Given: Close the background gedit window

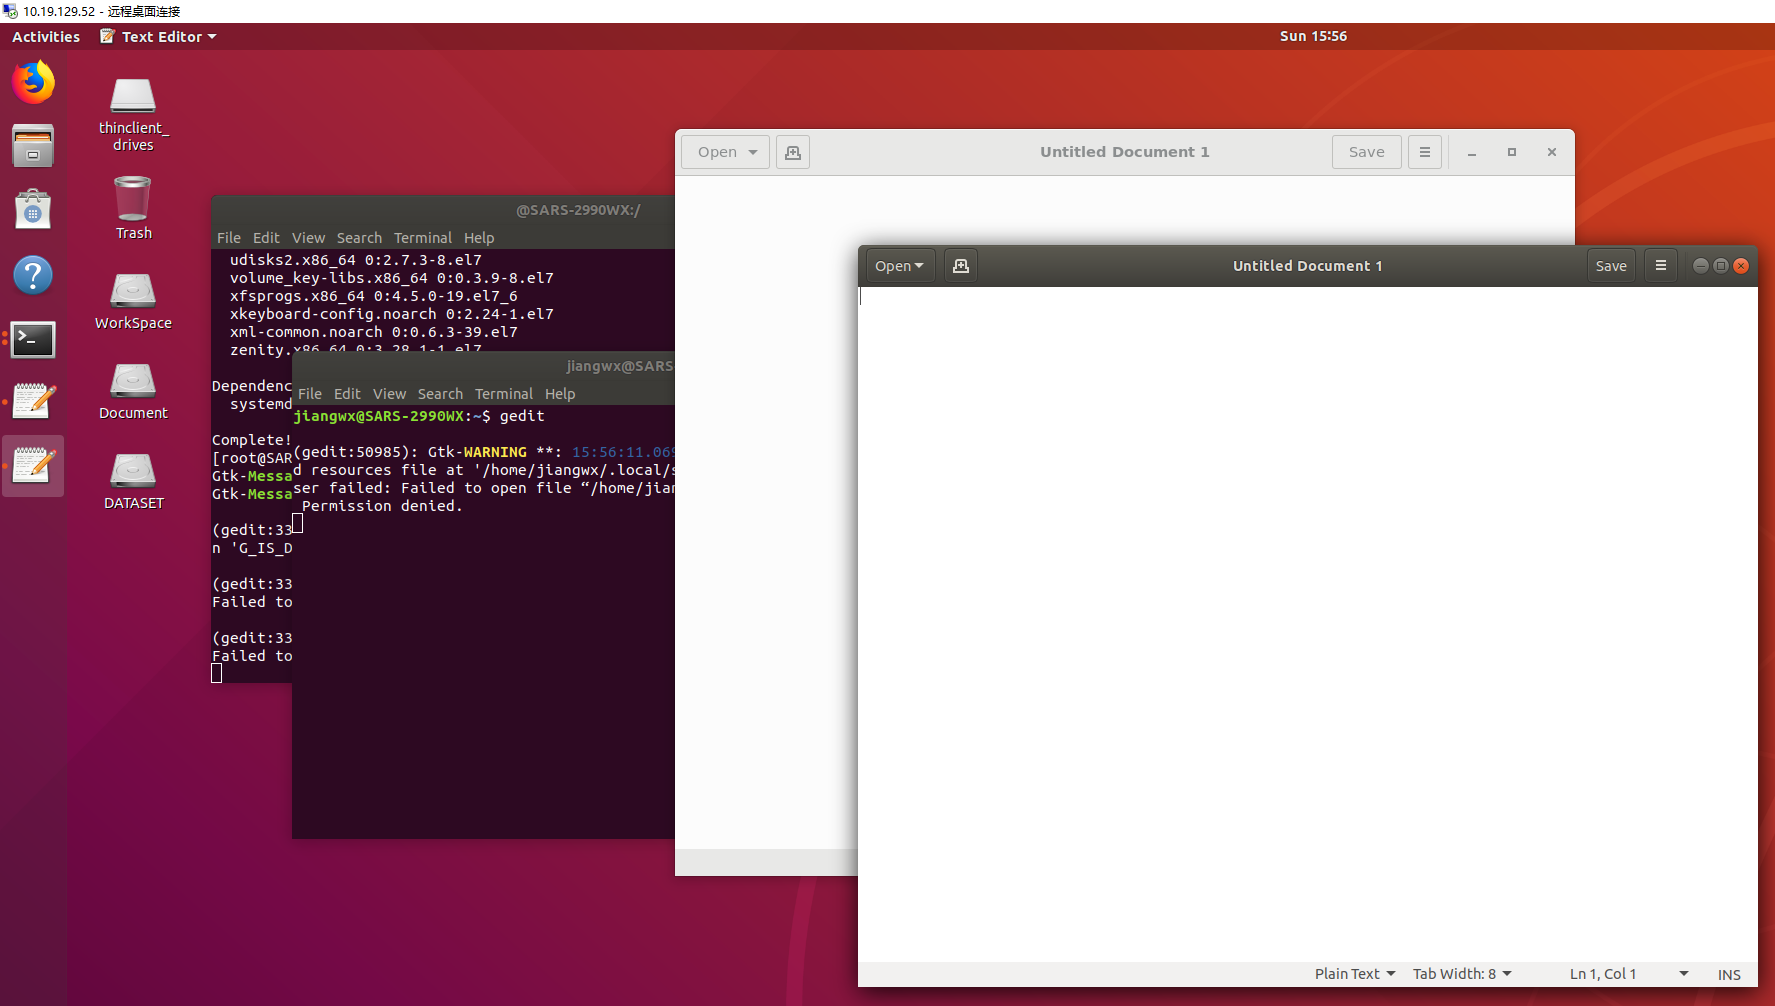Looking at the screenshot, I should (1552, 152).
